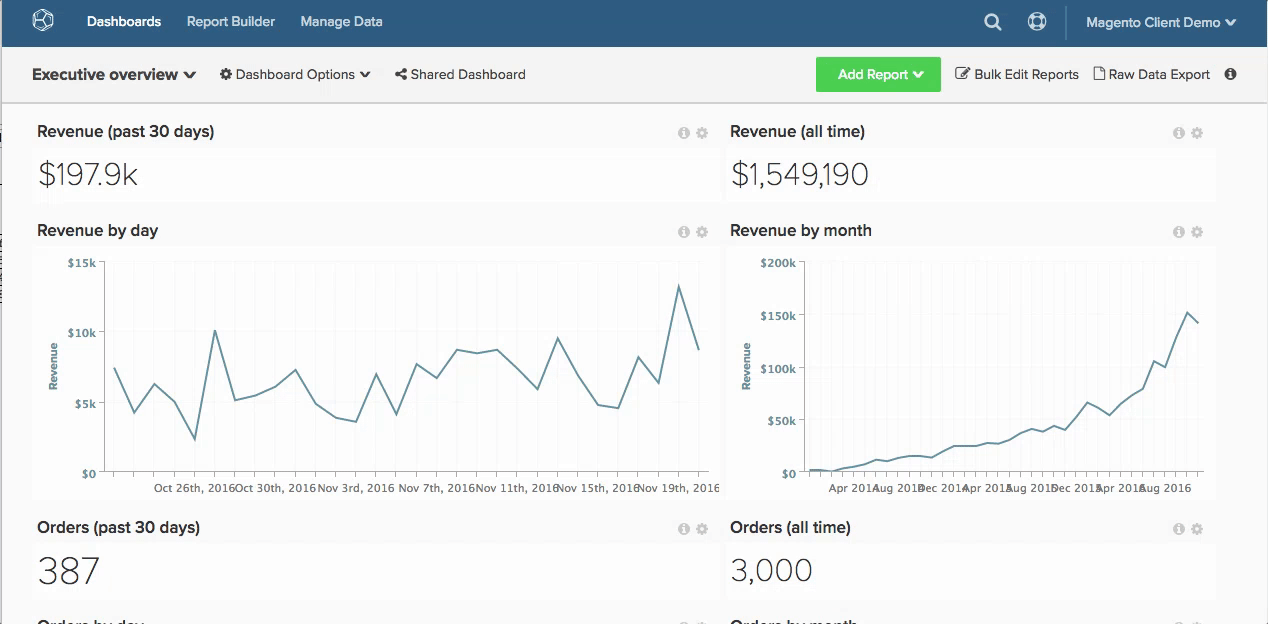Click the RJMetrics logo icon
This screenshot has height=624, width=1268.
42,20
